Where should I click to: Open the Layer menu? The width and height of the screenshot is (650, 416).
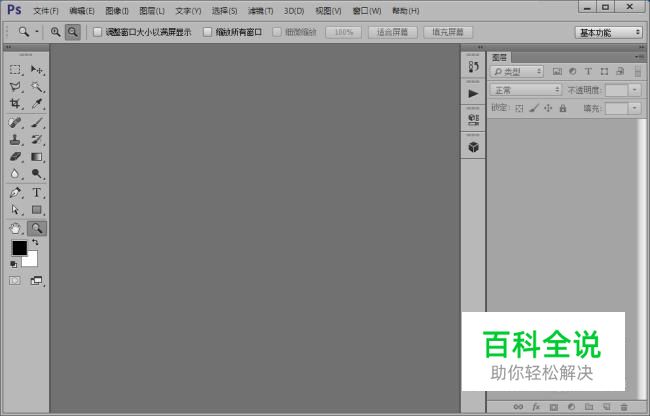152,11
